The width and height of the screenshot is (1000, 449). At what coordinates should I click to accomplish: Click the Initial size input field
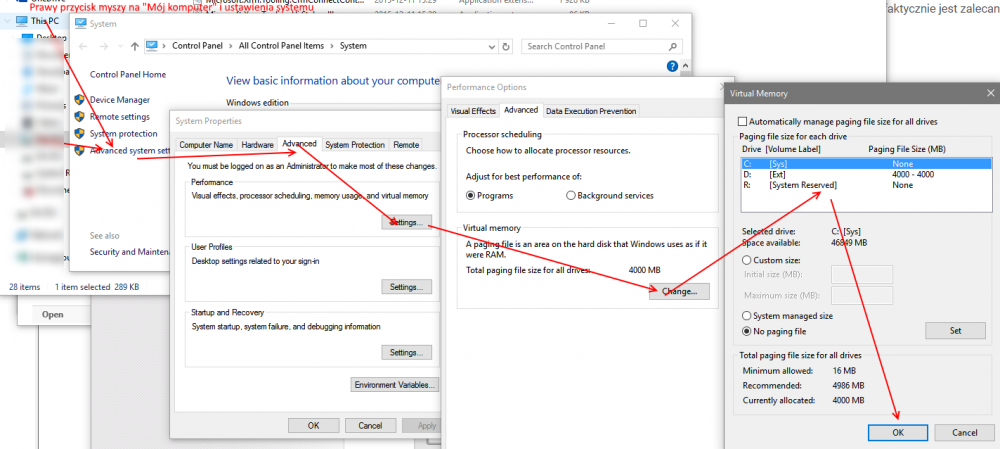coord(862,275)
